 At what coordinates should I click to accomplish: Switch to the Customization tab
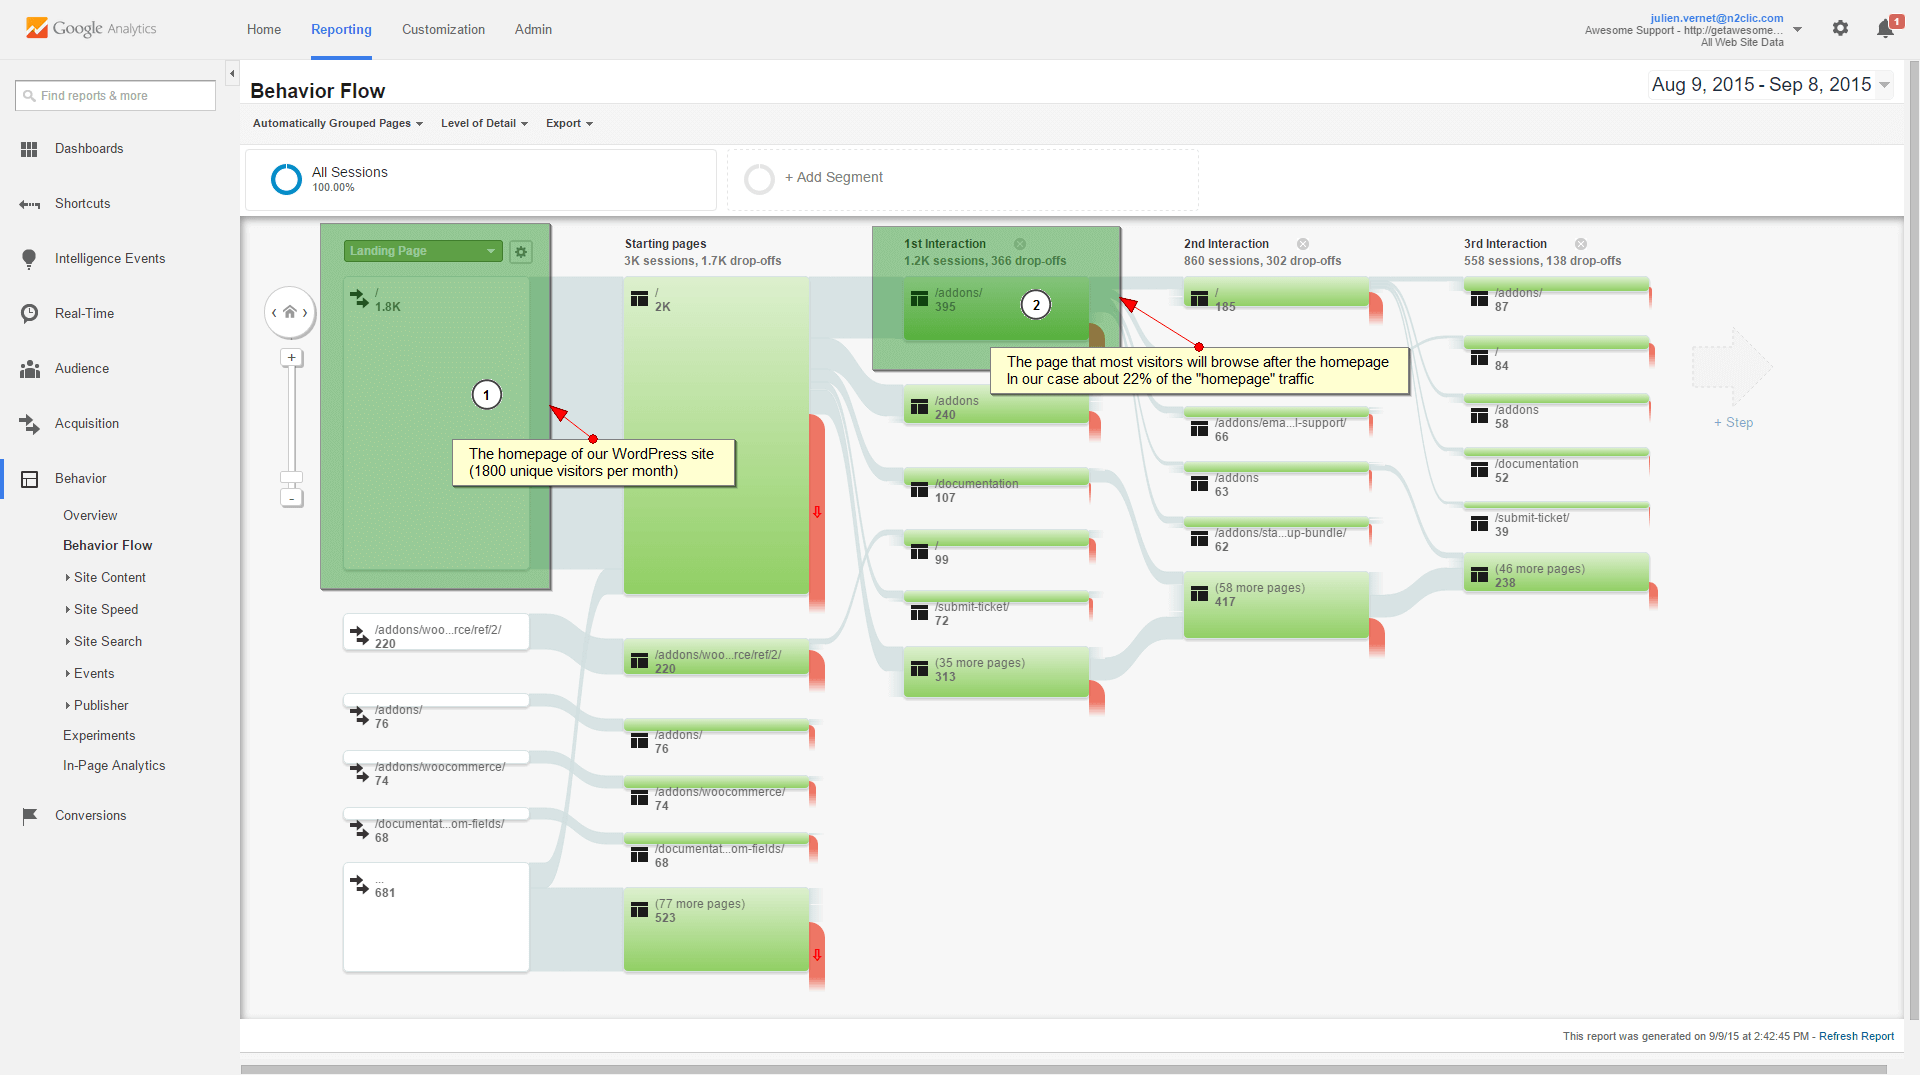(x=443, y=30)
